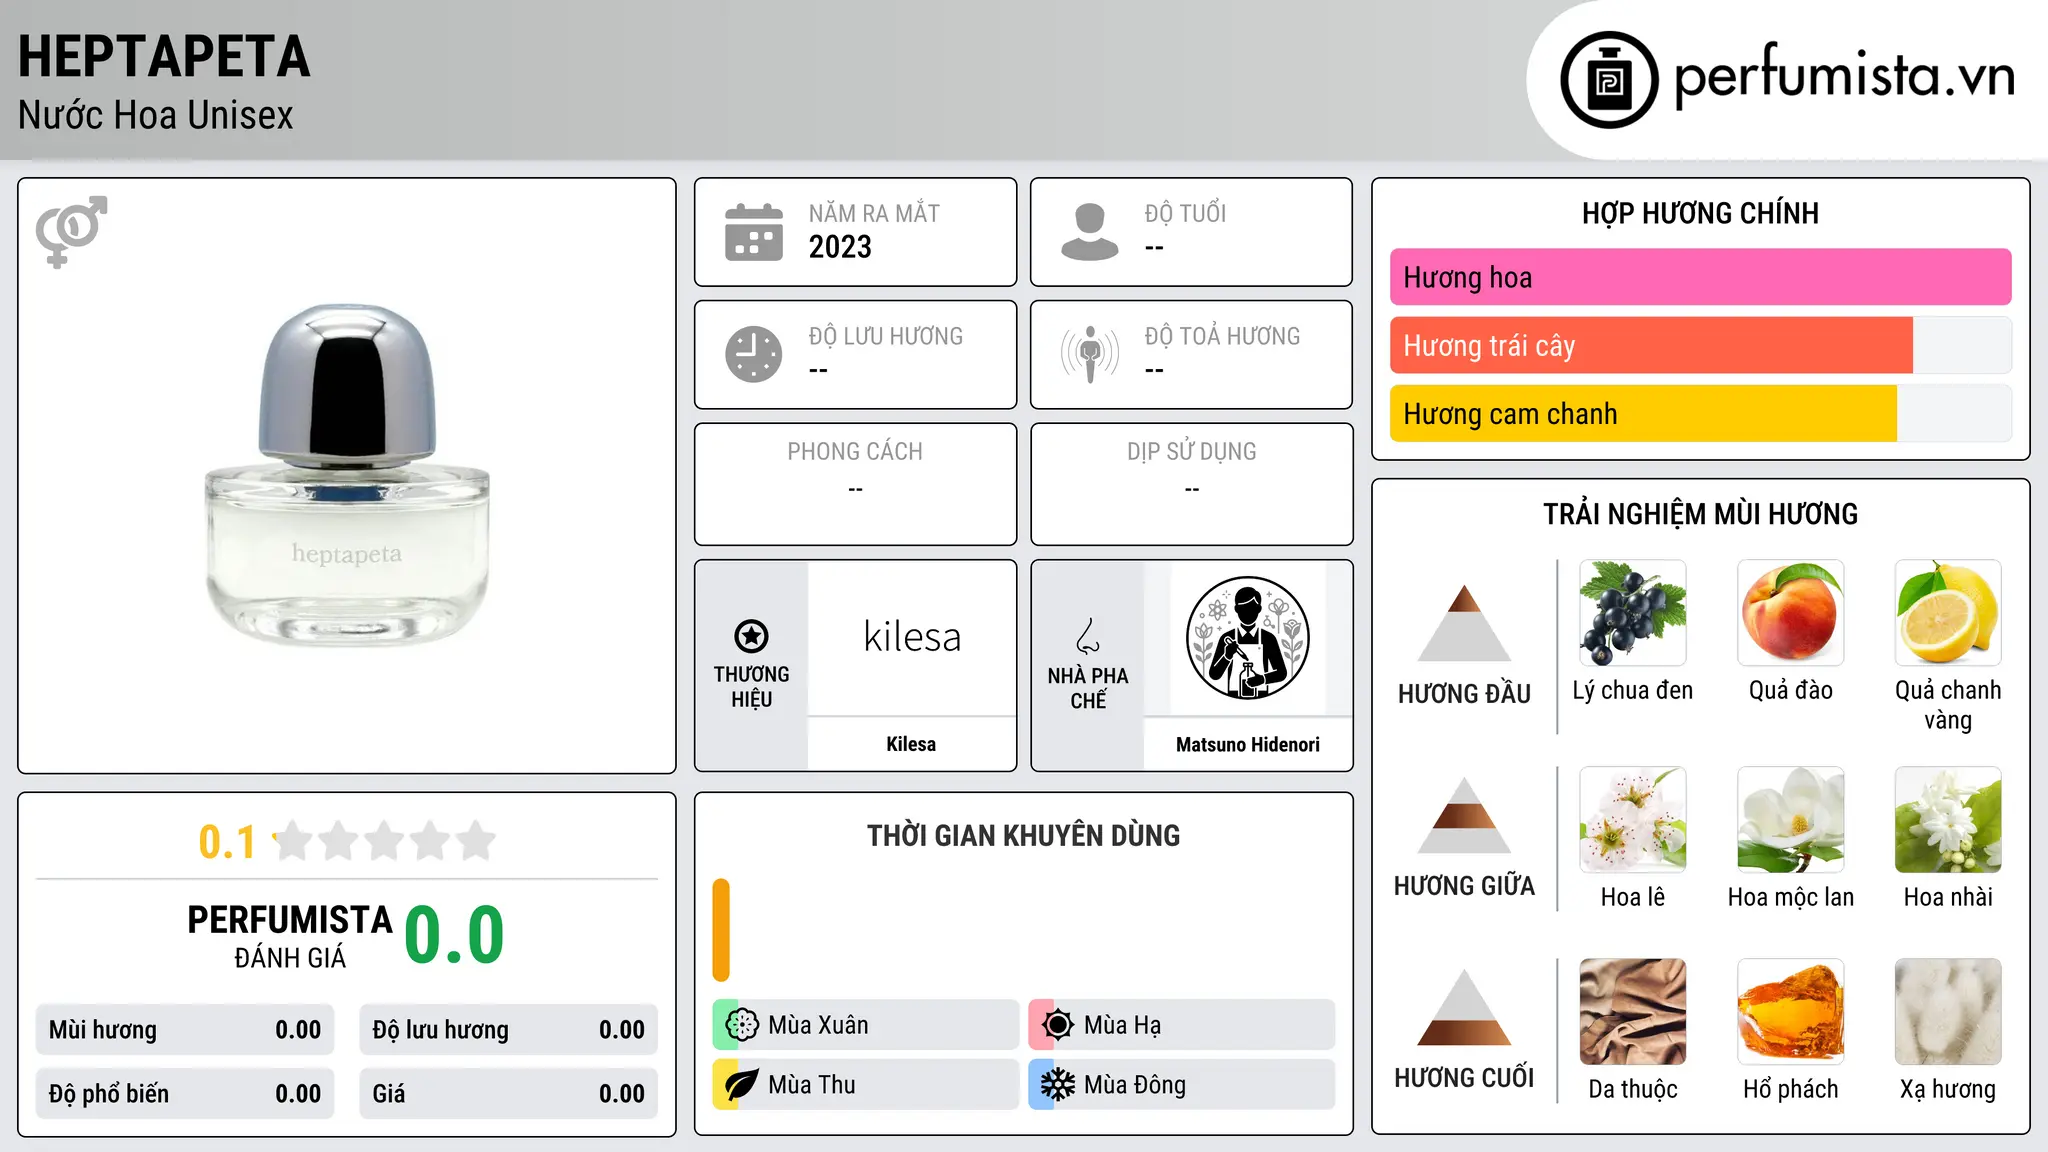Click the nose icon above Nhà pha chế

pyautogui.click(x=1088, y=635)
